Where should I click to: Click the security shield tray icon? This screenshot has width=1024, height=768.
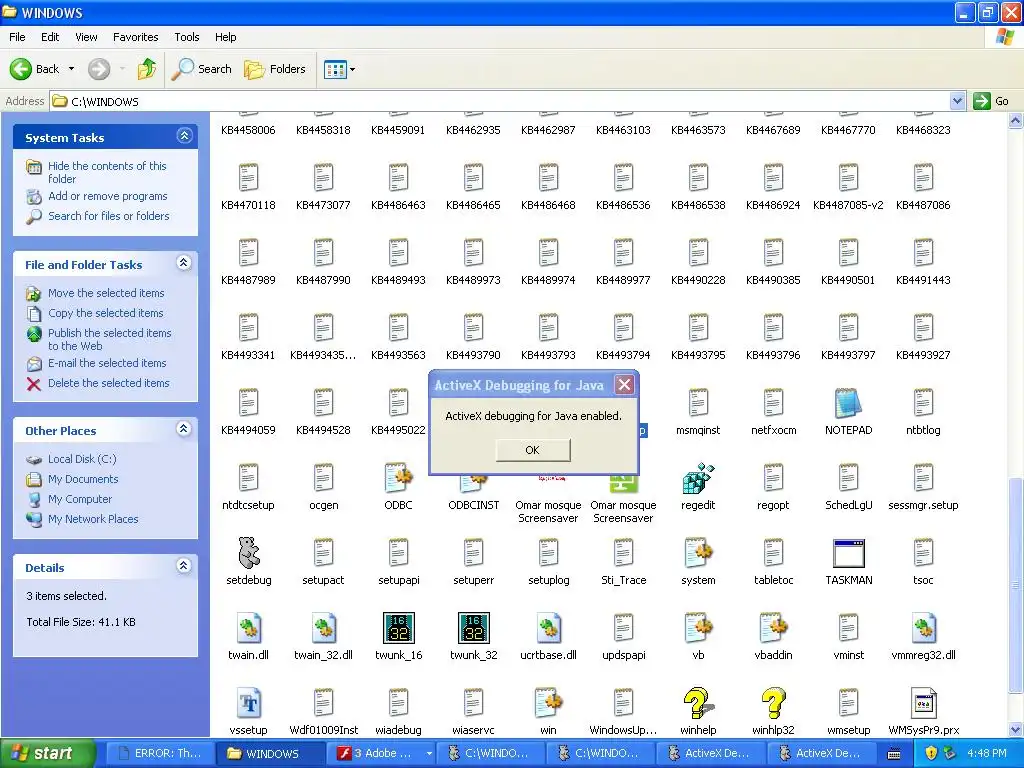point(931,753)
